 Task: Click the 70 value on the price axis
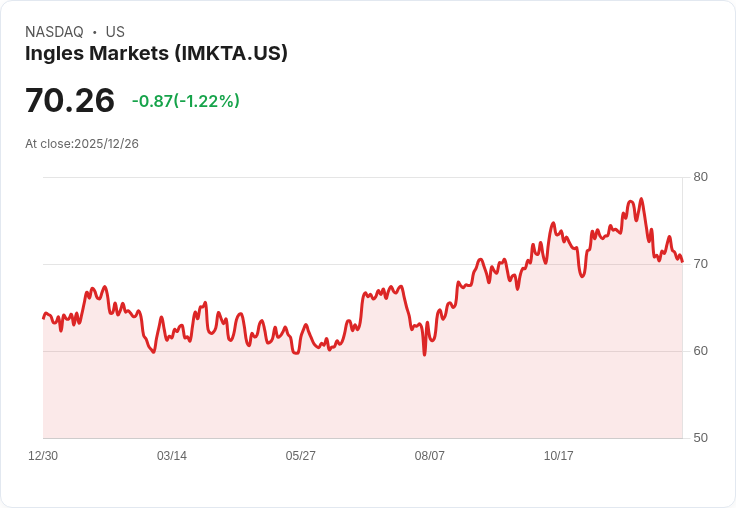[x=700, y=264]
